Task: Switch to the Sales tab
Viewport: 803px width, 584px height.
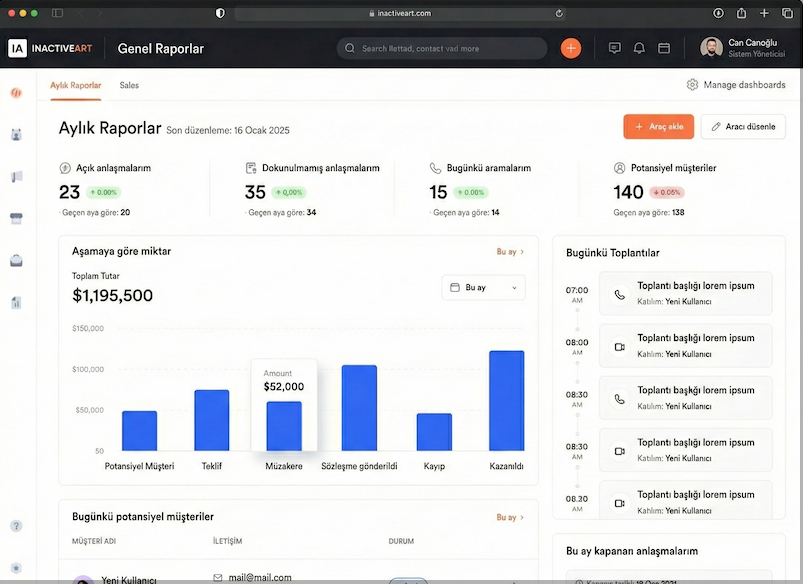Action: tap(128, 85)
